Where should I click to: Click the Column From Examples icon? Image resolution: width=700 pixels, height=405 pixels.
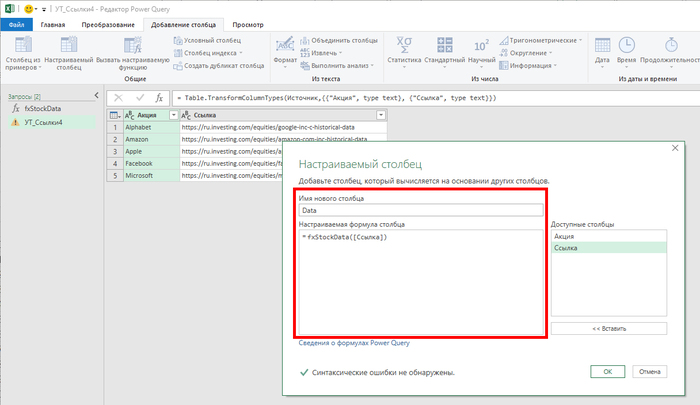click(x=20, y=46)
